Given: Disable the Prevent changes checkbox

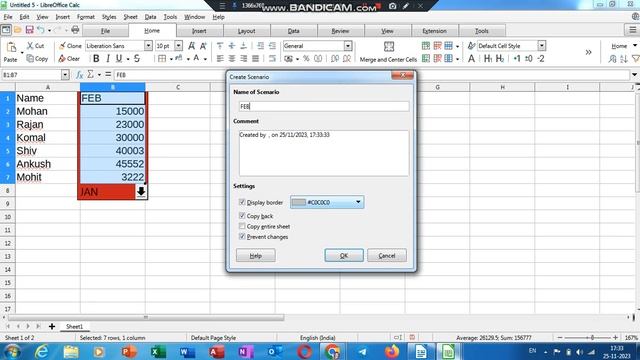Looking at the screenshot, I should (242, 236).
